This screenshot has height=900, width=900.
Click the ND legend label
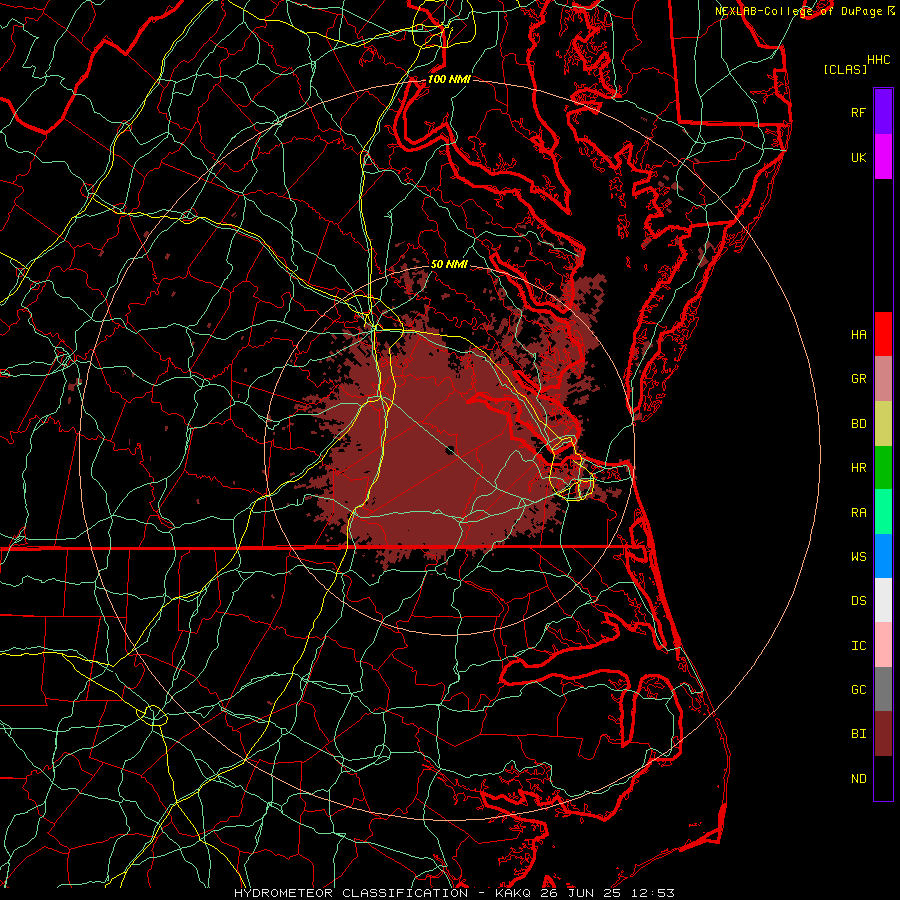[858, 779]
